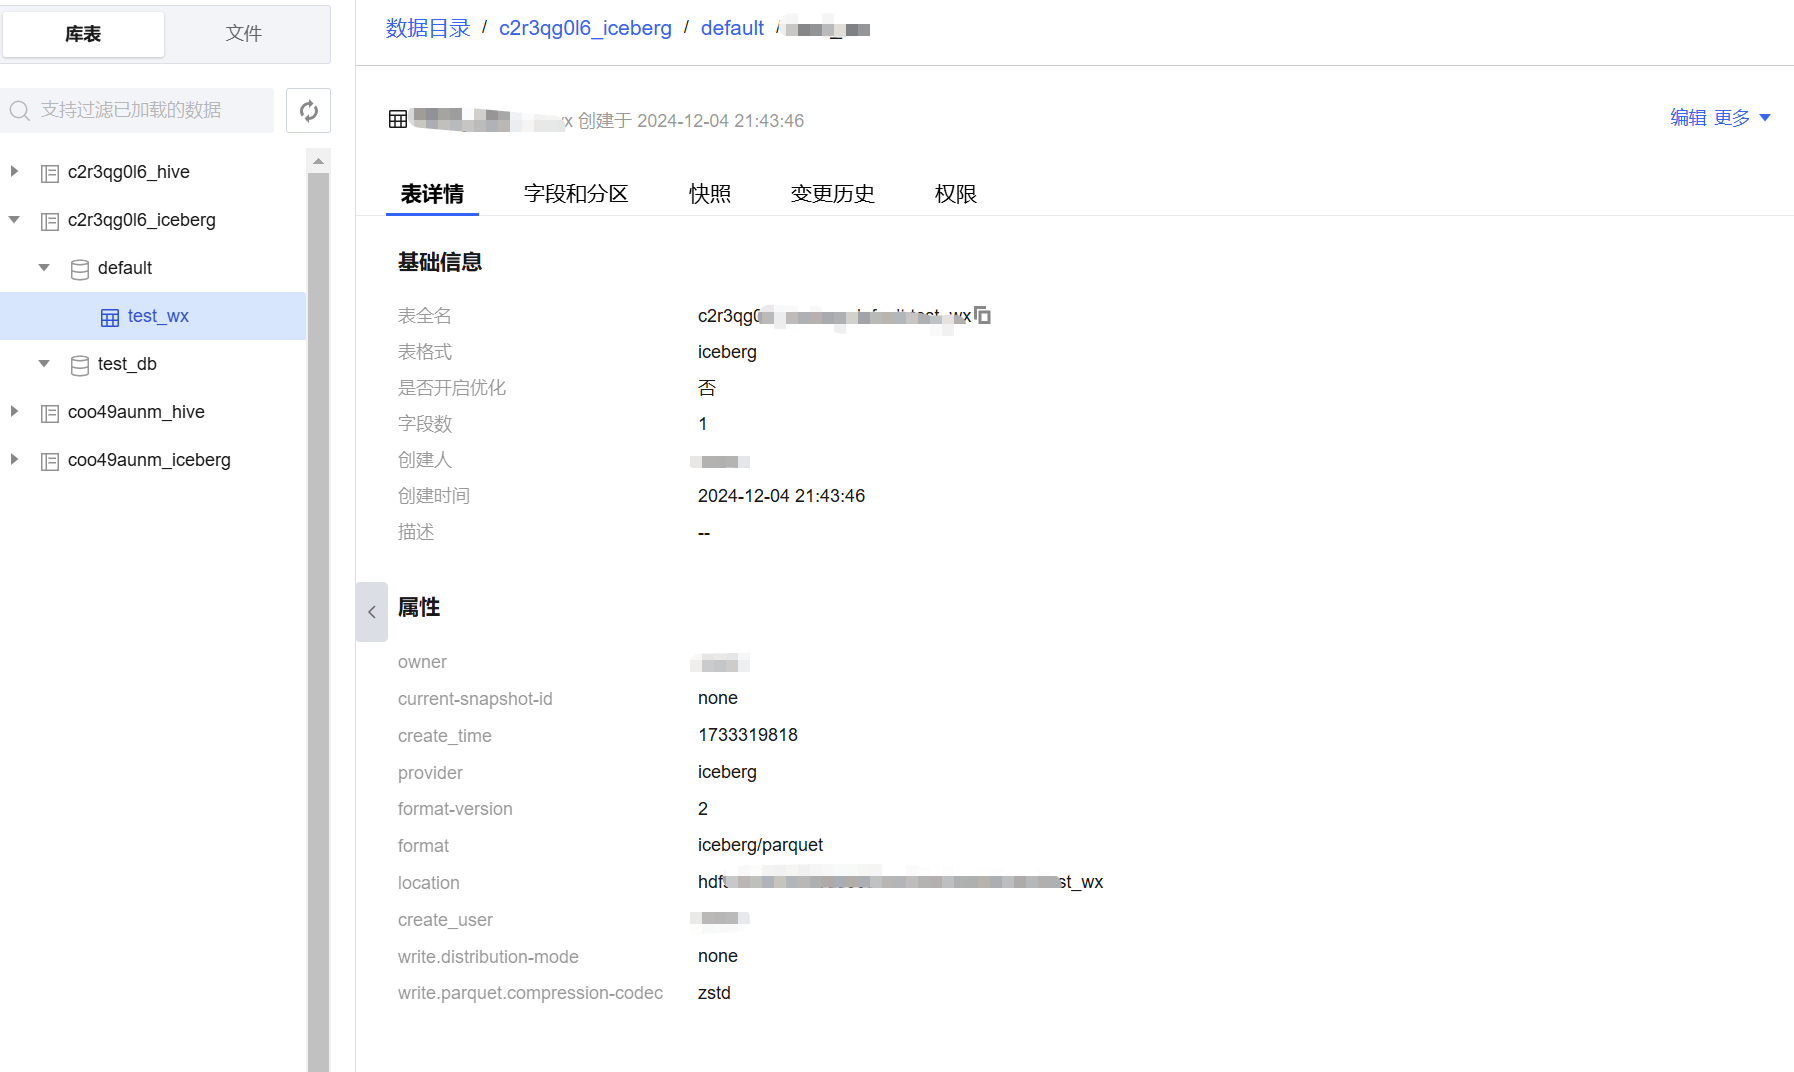Screen dimensions: 1794x1072
Task: Click the default database icon
Action: point(80,269)
